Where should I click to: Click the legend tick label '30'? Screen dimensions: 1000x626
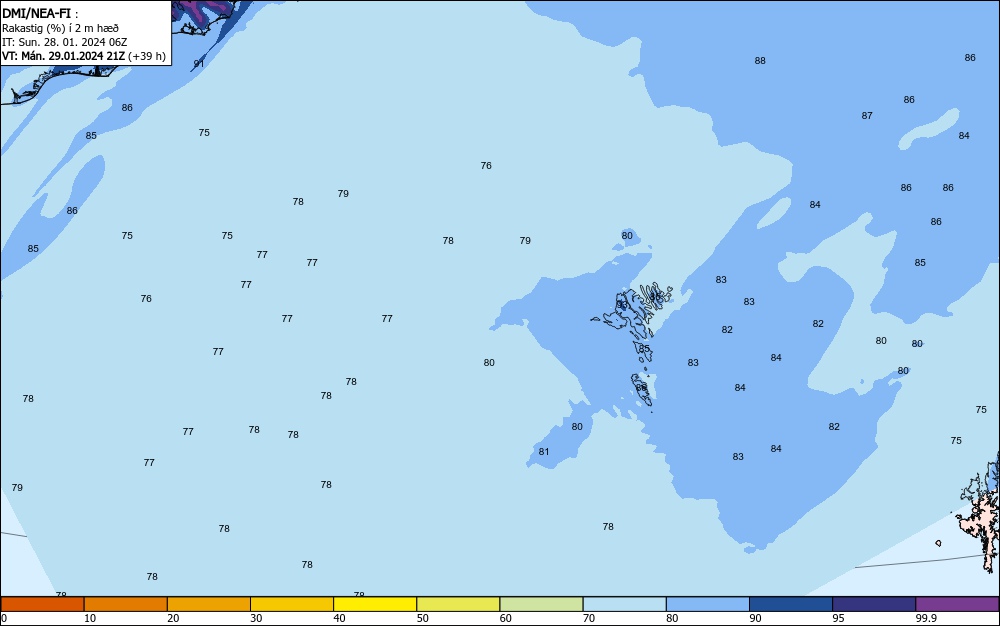tap(256, 618)
